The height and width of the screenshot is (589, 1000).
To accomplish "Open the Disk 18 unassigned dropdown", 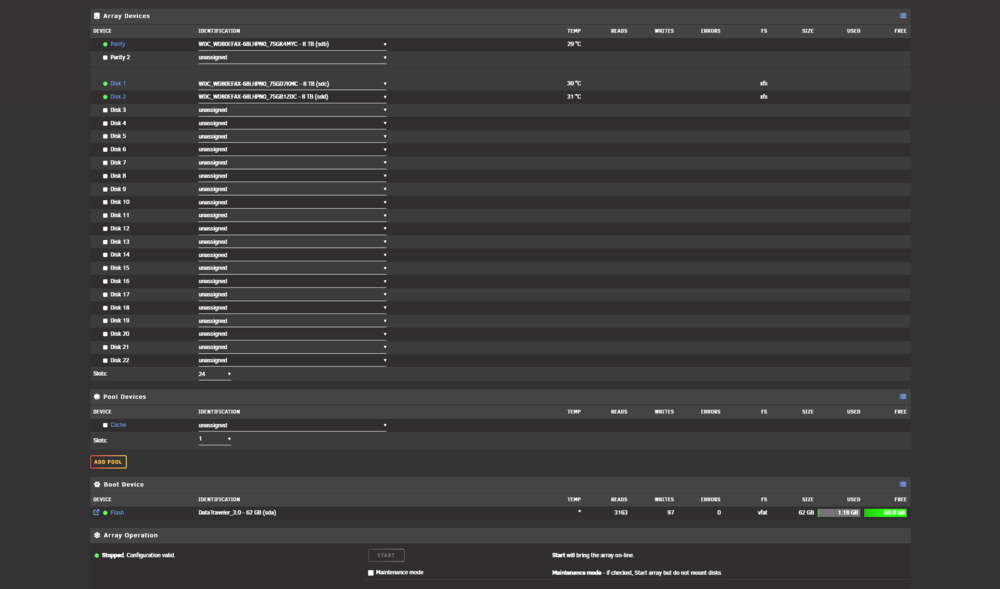I will pyautogui.click(x=292, y=308).
